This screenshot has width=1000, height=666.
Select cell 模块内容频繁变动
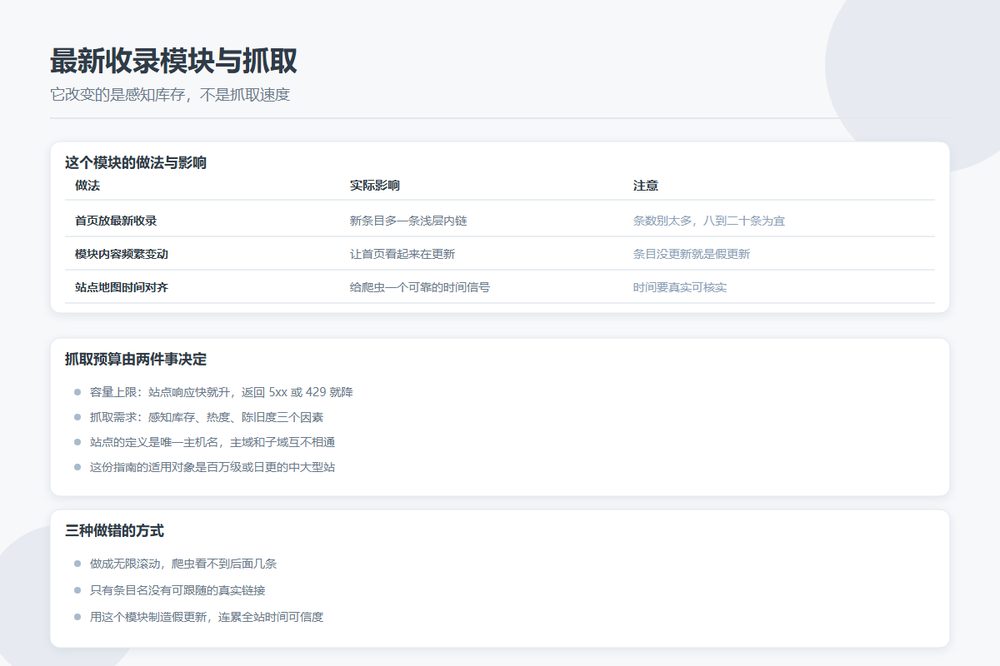[121, 254]
